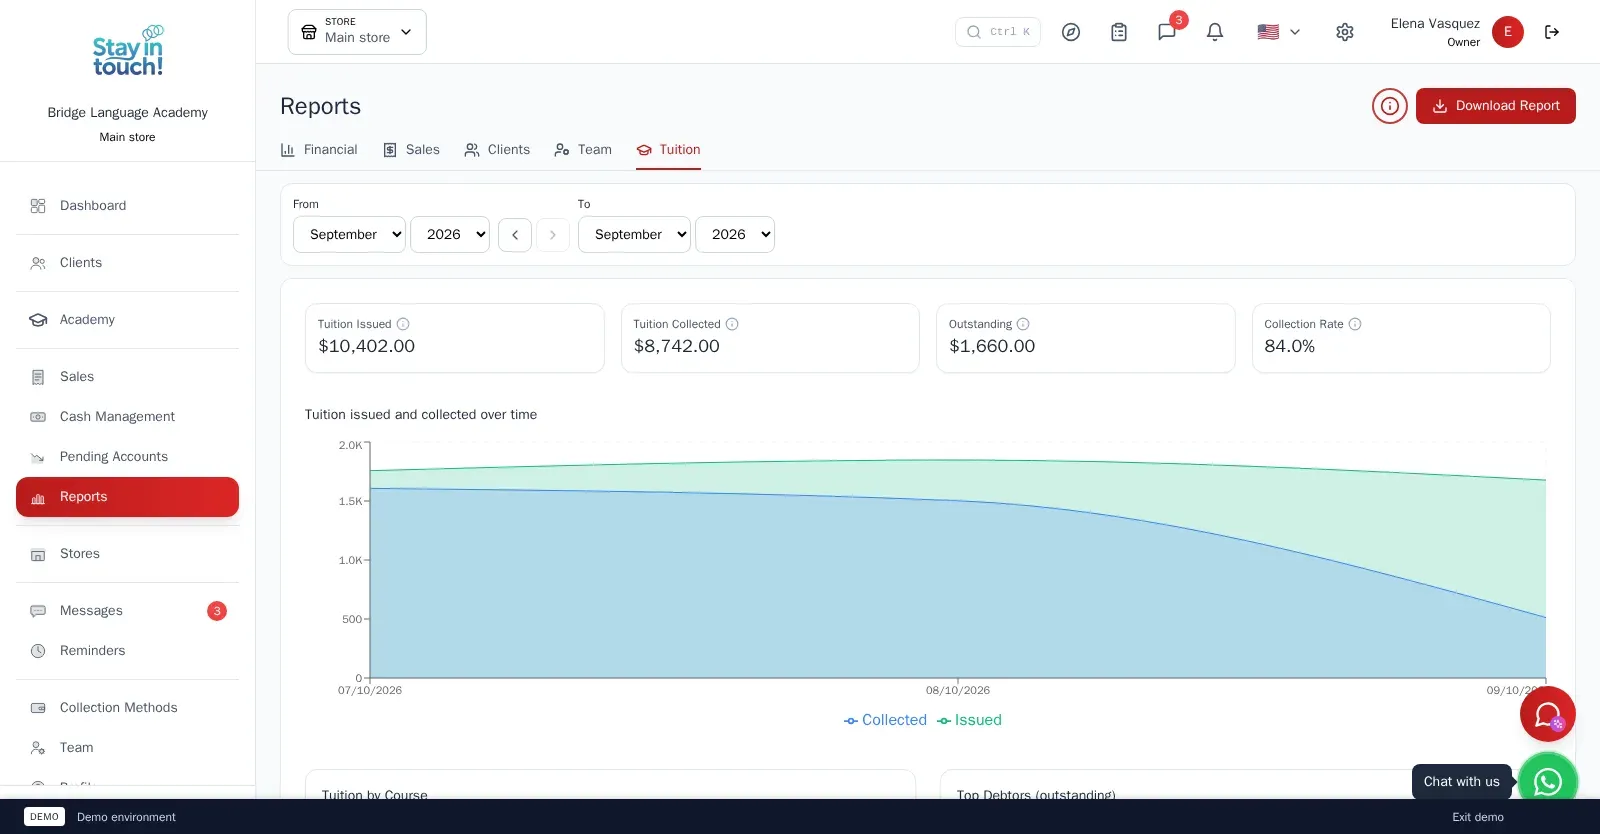The height and width of the screenshot is (834, 1600).
Task: Switch to the Team report tab
Action: 583,150
